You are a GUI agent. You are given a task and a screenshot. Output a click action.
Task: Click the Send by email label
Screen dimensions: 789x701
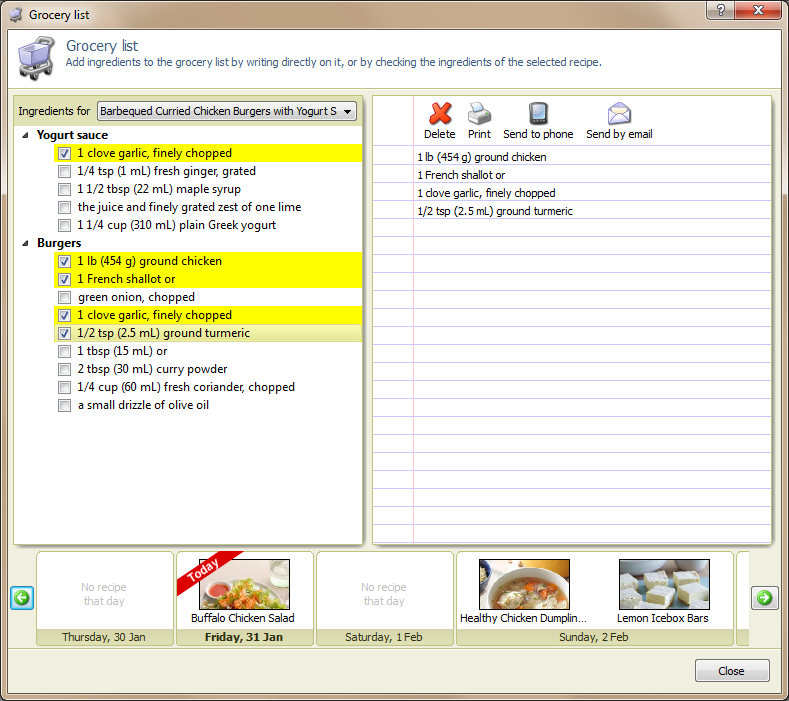619,134
